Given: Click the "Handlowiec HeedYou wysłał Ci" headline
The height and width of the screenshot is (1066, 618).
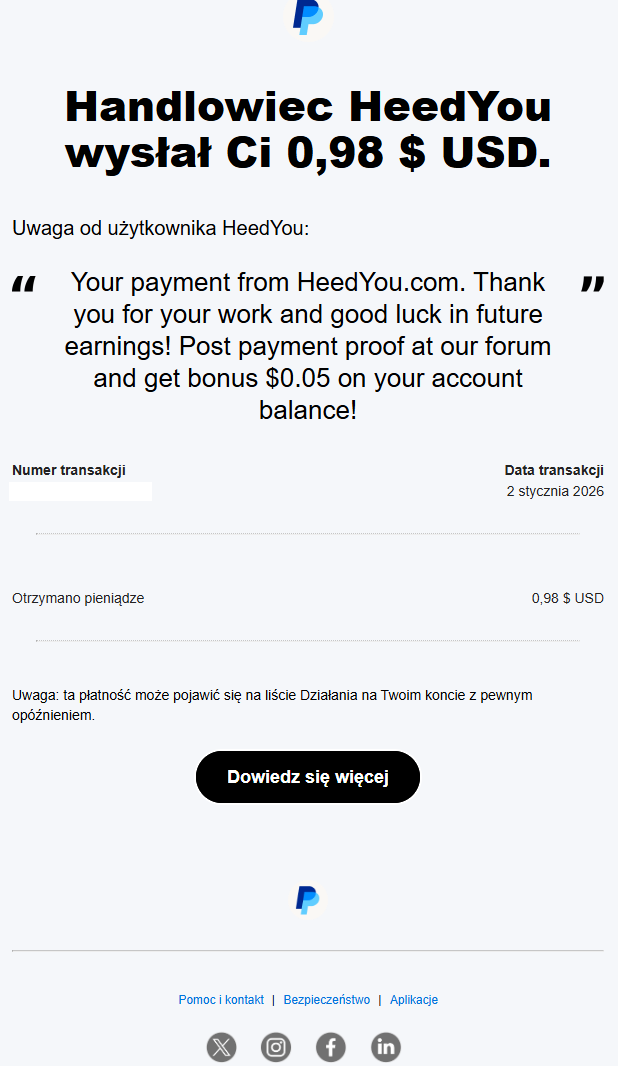Looking at the screenshot, I should [308, 130].
